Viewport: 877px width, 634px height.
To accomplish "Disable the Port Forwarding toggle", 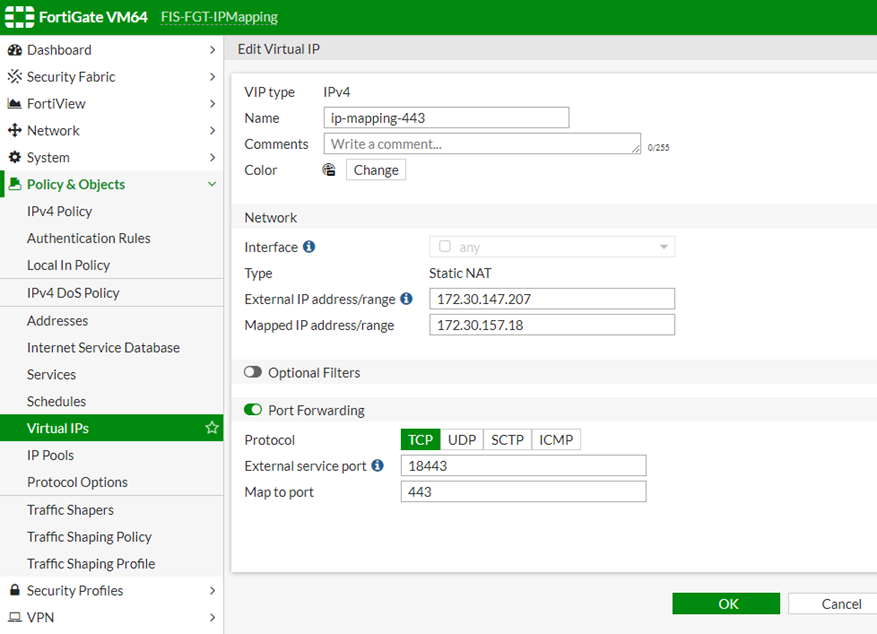I will (x=253, y=410).
